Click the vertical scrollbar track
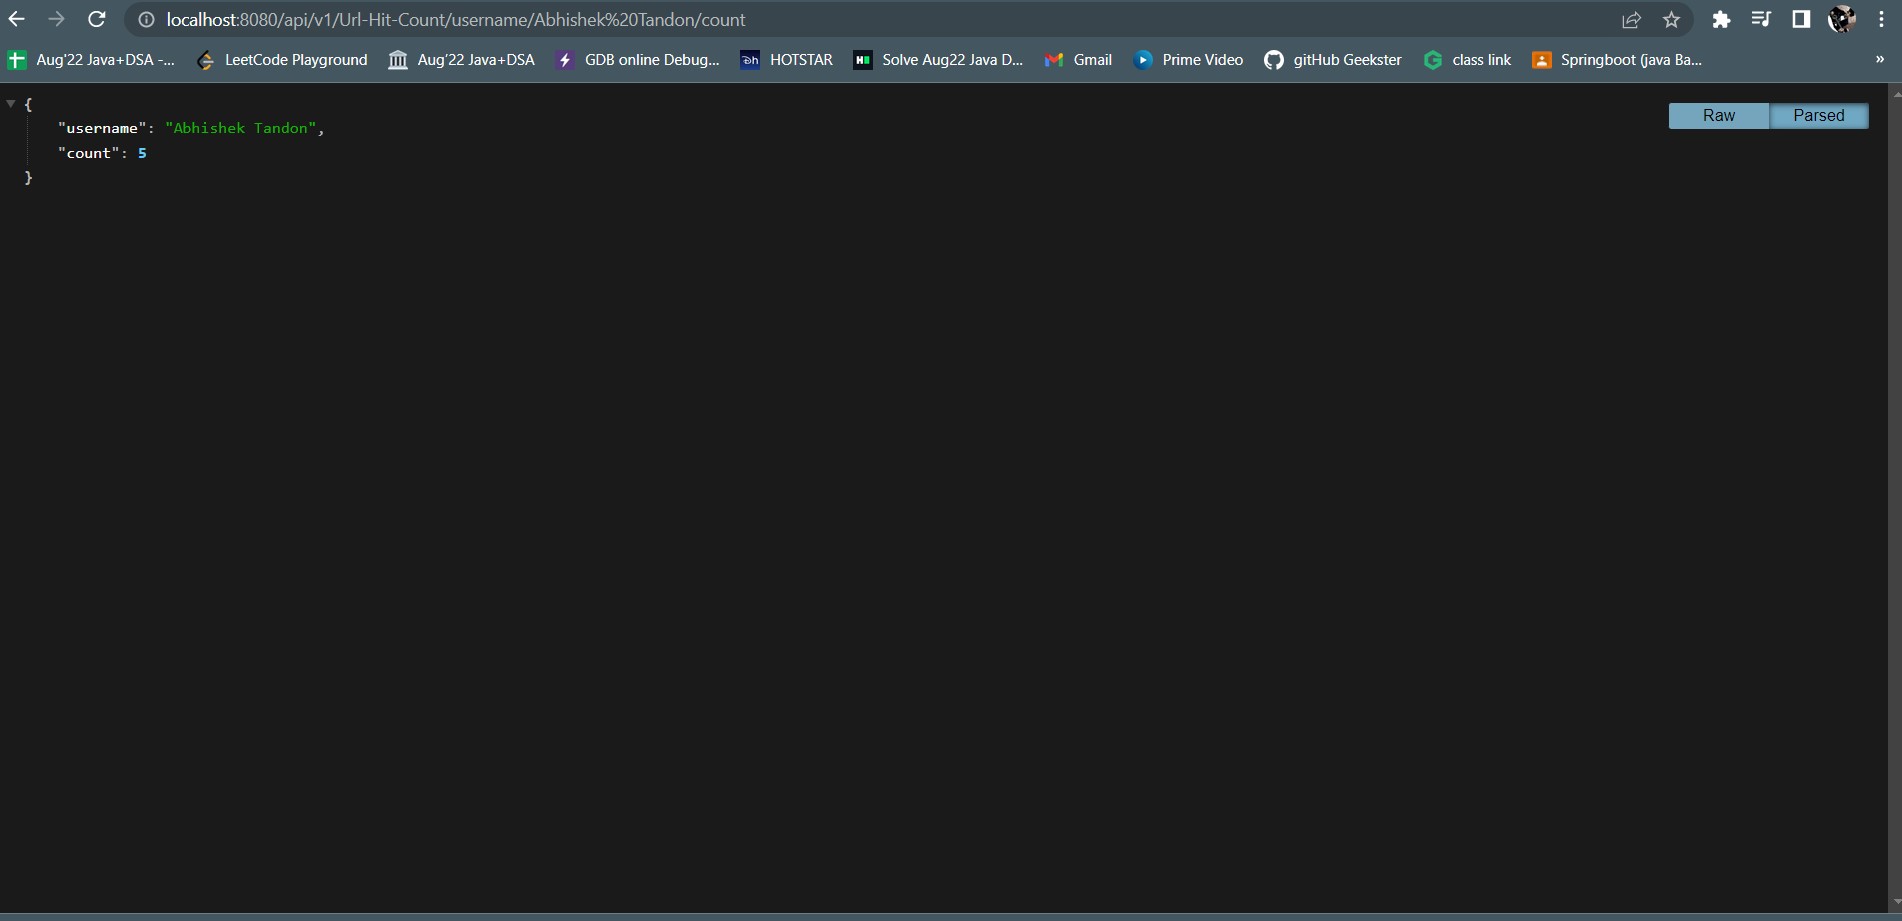The width and height of the screenshot is (1902, 921). (1894, 500)
